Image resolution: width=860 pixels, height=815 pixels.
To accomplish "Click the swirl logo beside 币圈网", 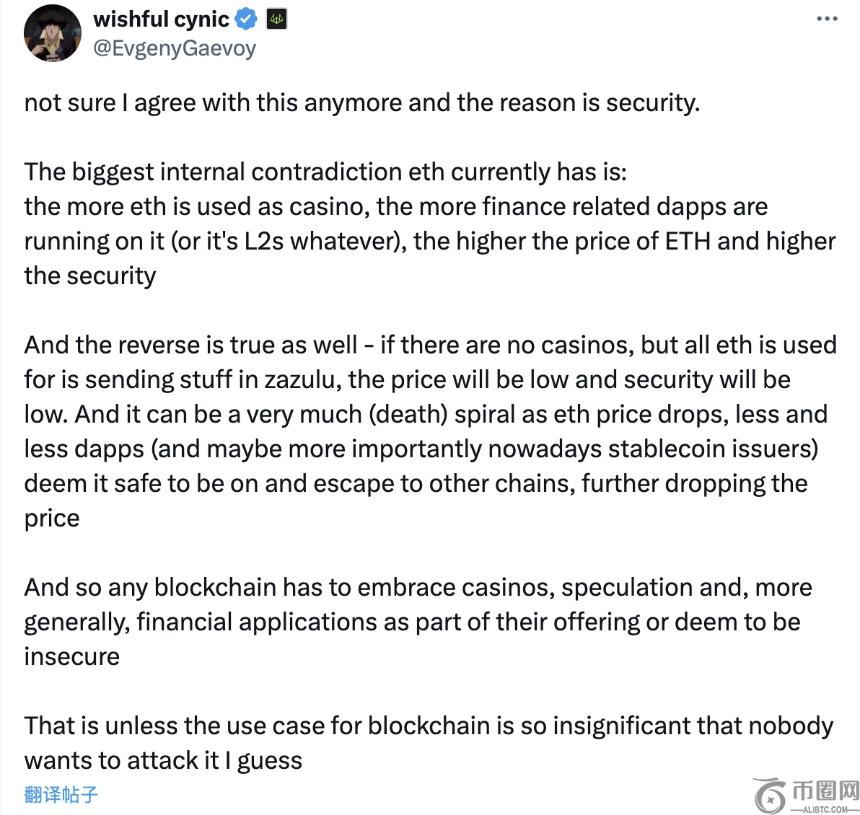I will (771, 795).
